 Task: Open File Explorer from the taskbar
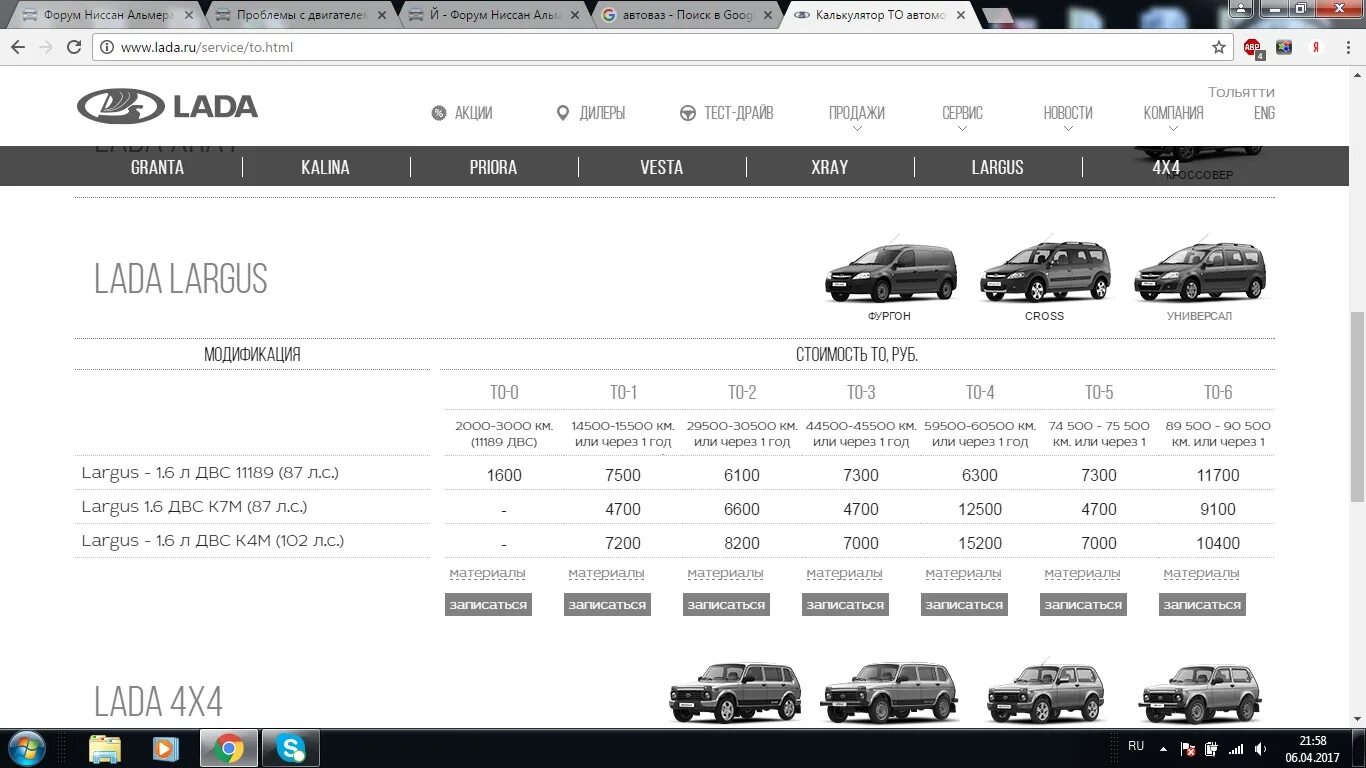point(105,748)
